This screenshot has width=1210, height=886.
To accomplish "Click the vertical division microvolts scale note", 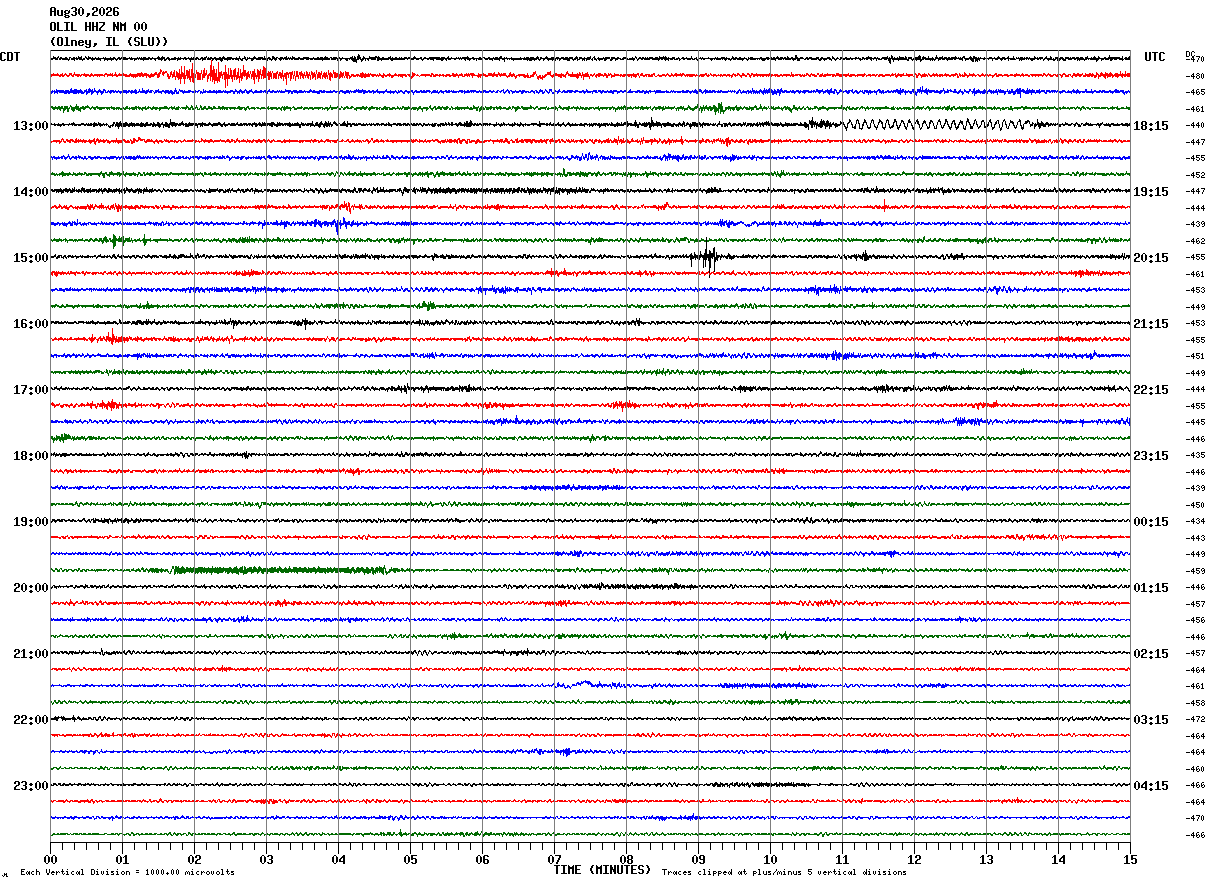I will [127, 872].
